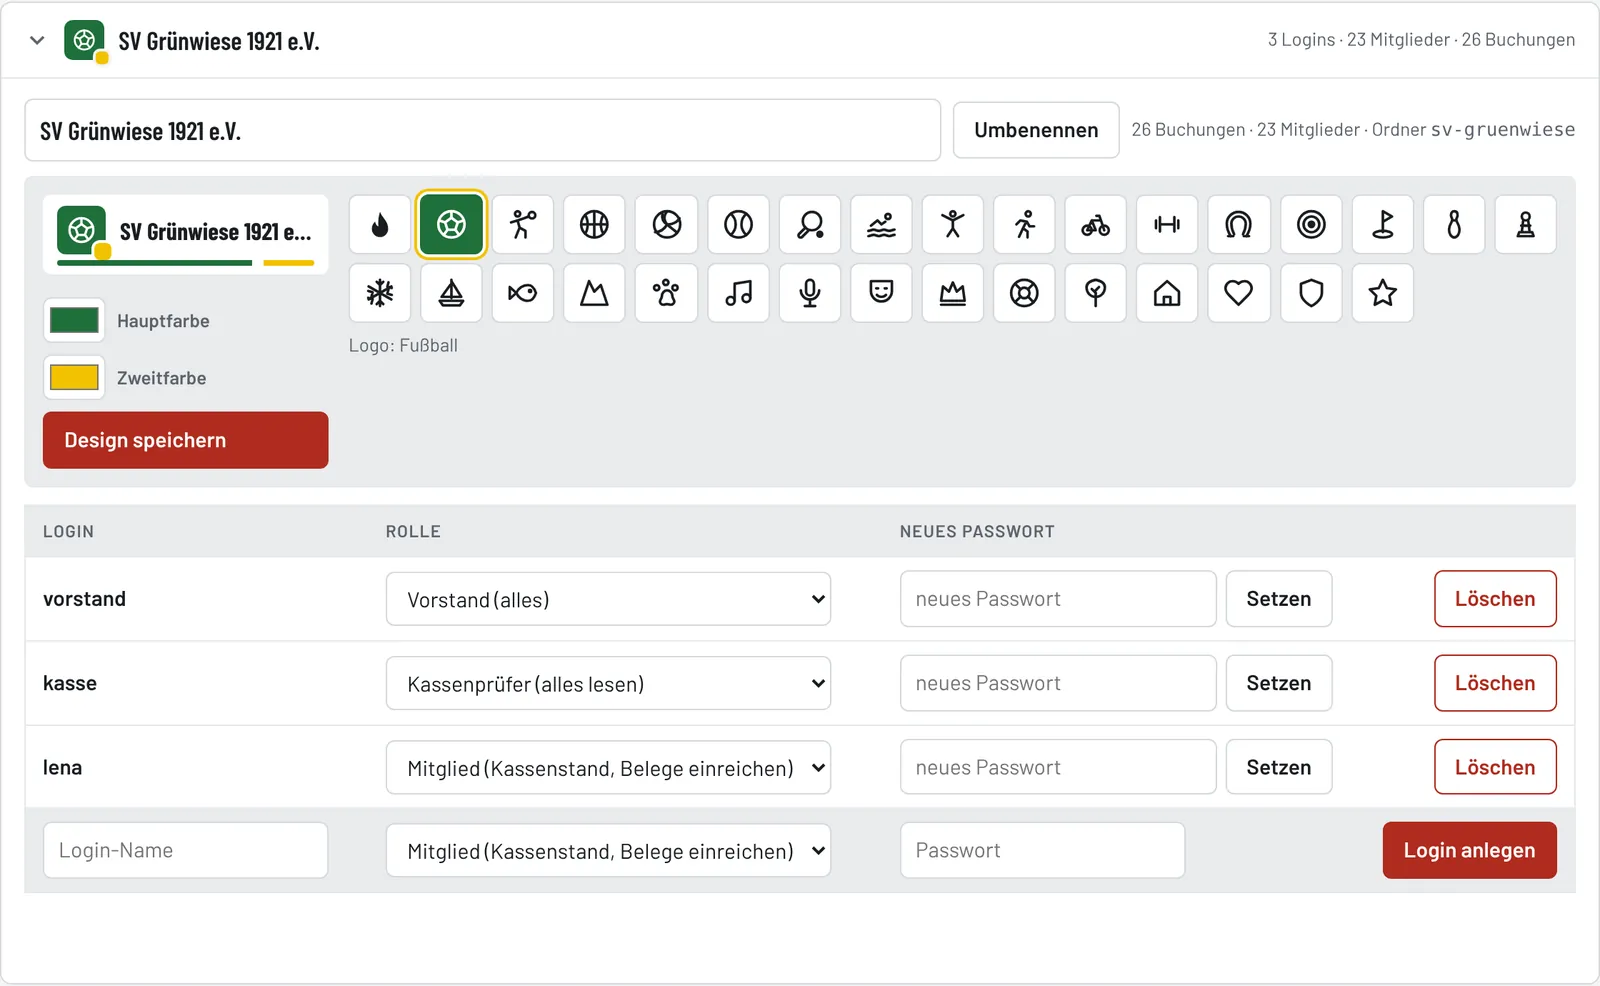Select the fish logo icon

tap(523, 293)
